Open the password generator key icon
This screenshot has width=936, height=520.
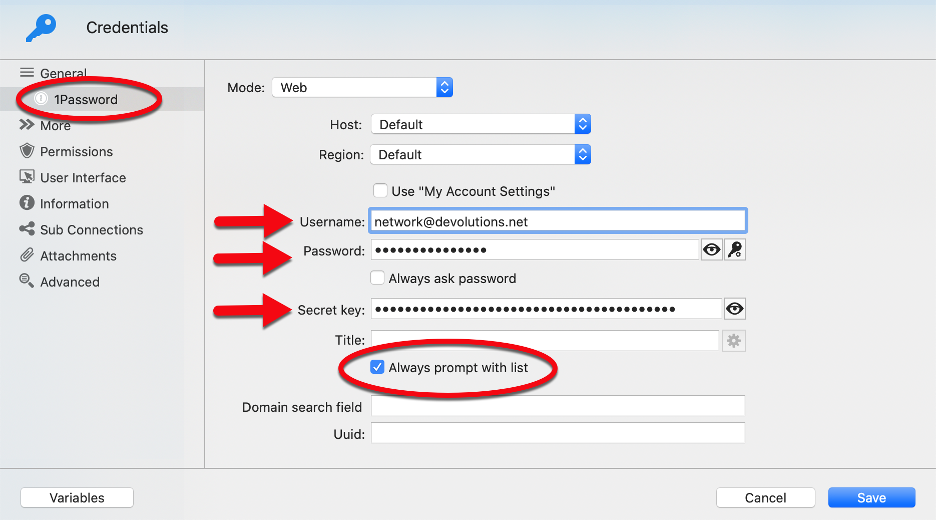(735, 250)
